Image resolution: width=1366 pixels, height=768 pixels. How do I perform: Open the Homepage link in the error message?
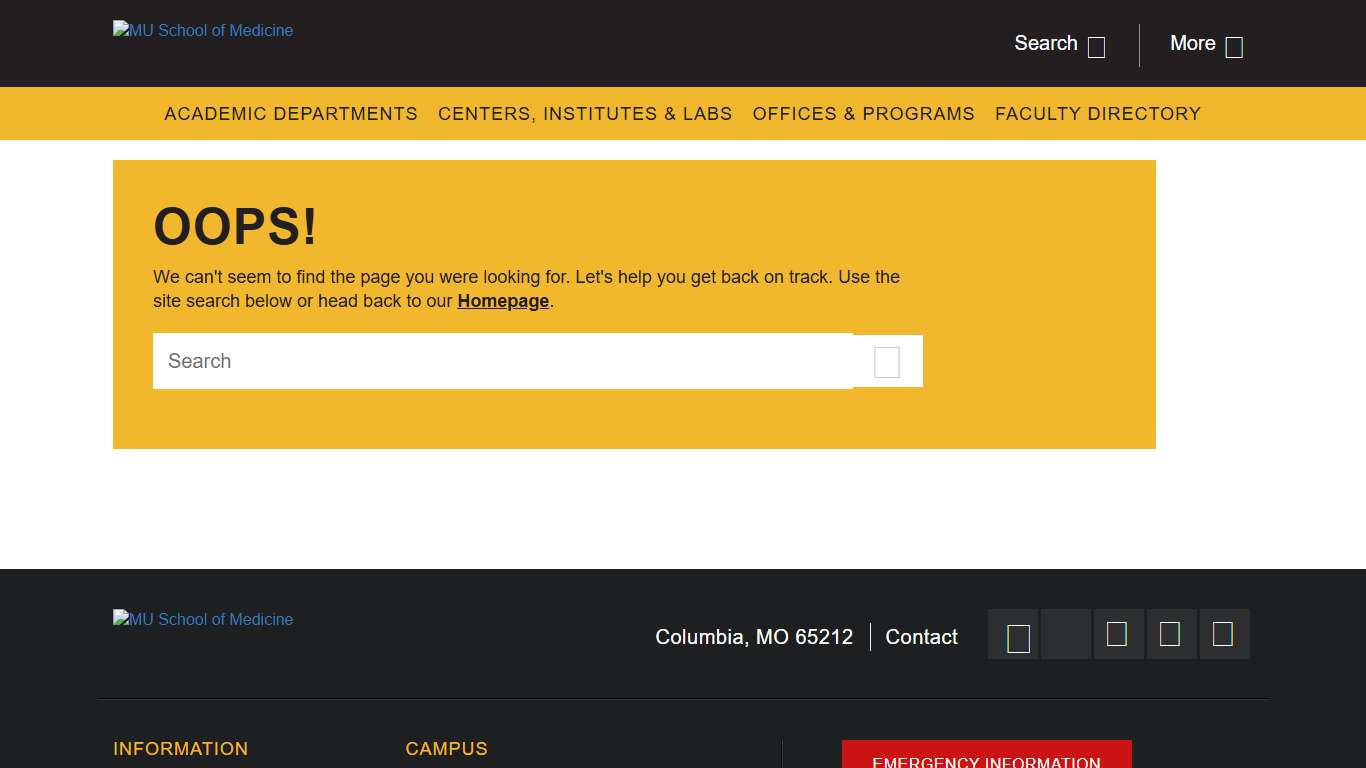point(503,301)
